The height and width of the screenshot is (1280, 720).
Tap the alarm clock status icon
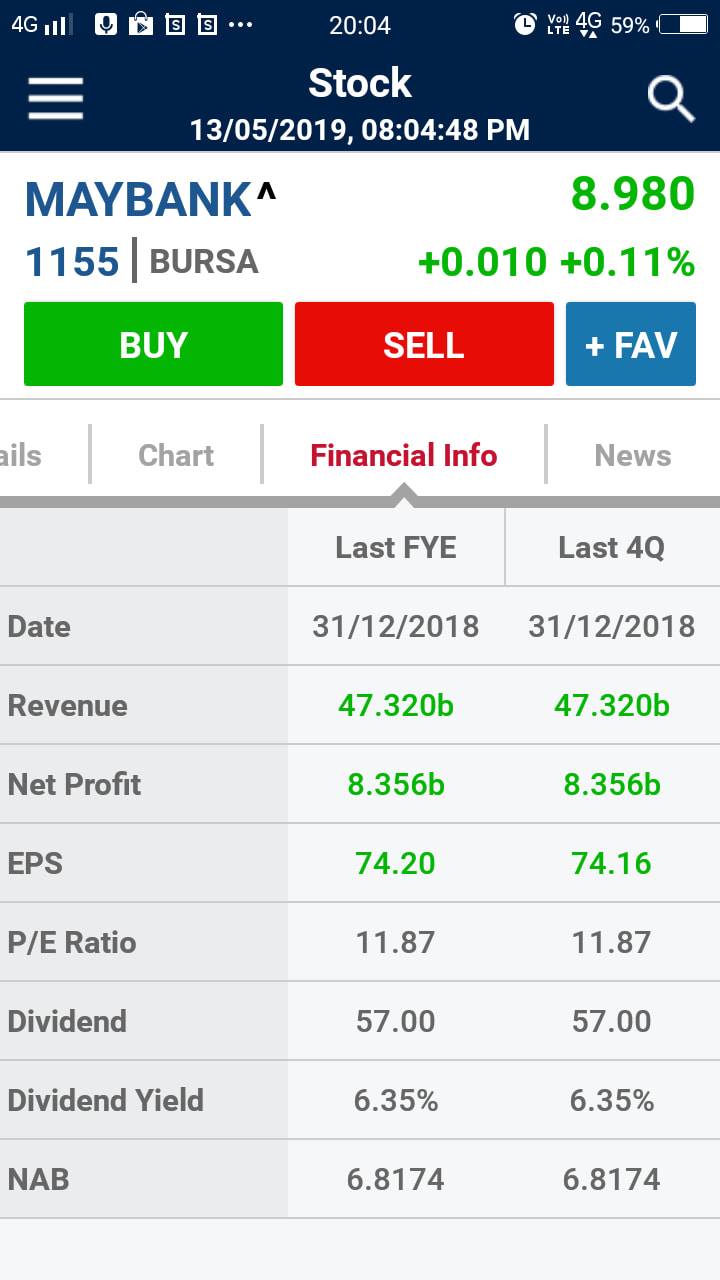point(525,24)
